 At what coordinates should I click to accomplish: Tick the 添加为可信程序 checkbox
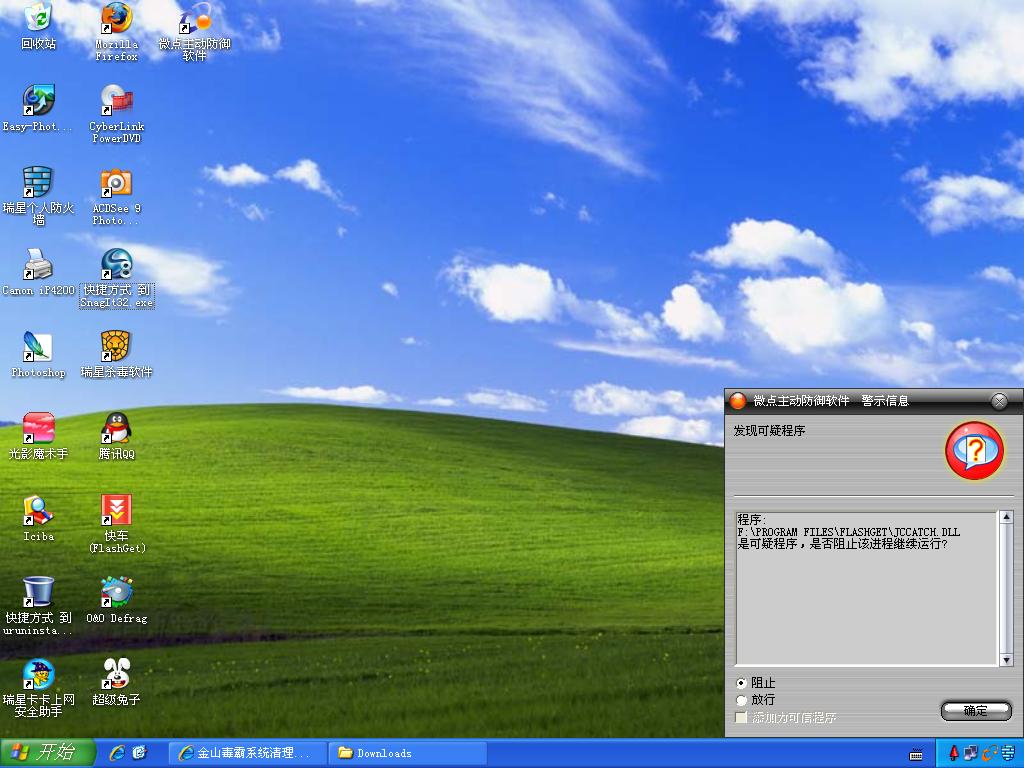[x=741, y=717]
